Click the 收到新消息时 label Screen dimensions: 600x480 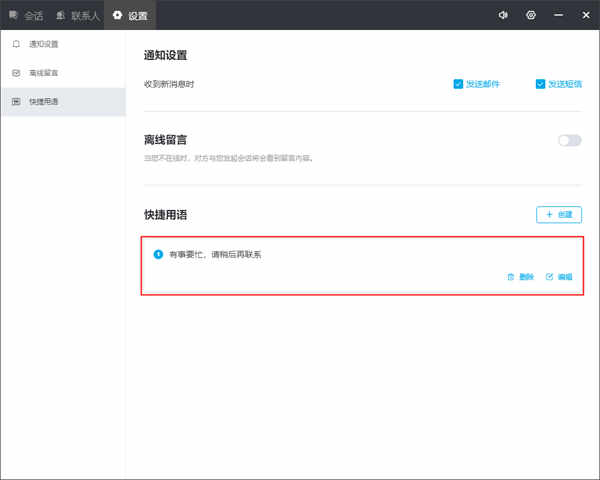(169, 84)
